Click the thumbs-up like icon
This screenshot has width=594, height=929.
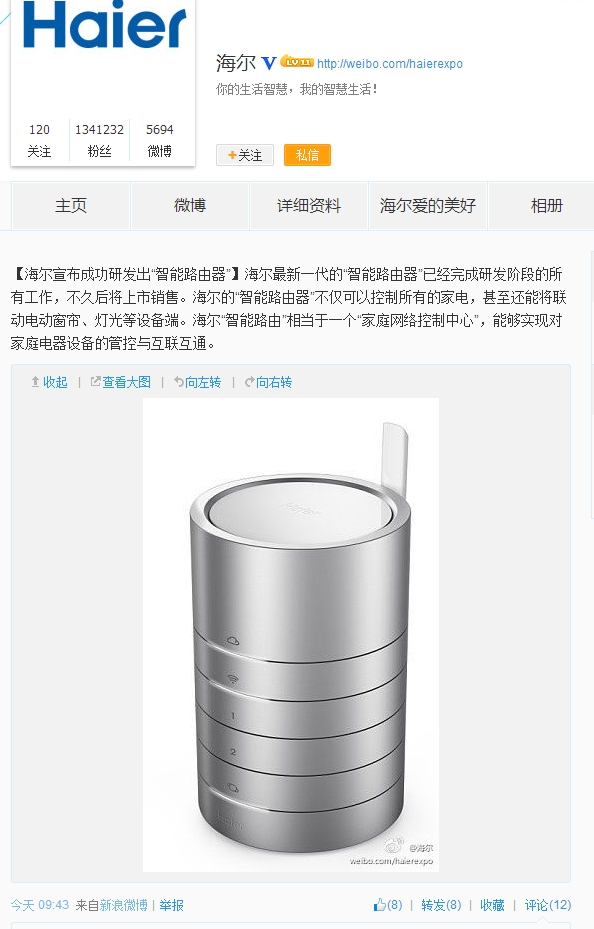380,904
